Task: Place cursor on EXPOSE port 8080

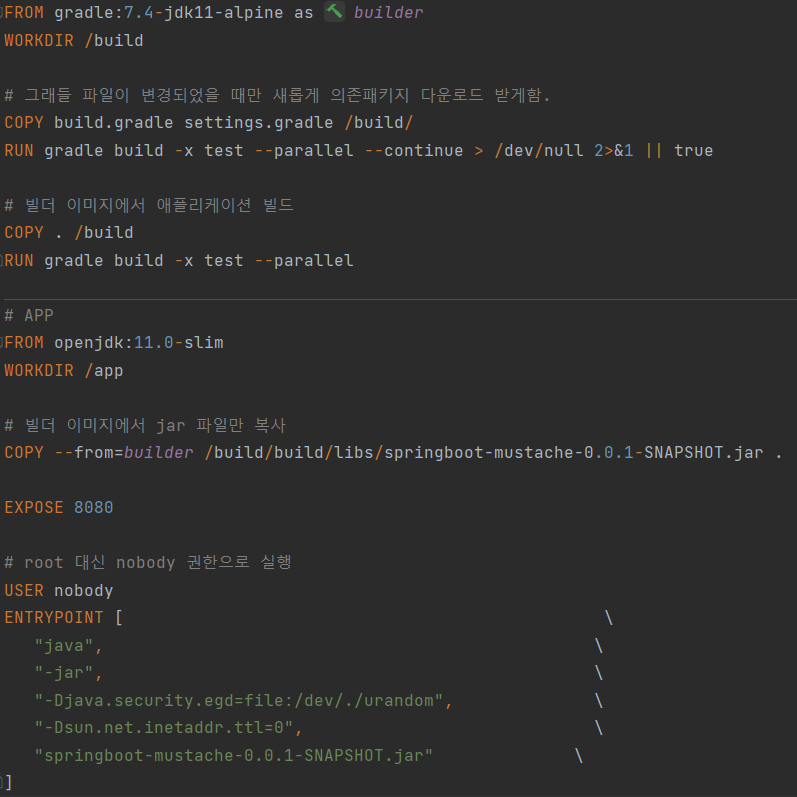Action: click(94, 507)
